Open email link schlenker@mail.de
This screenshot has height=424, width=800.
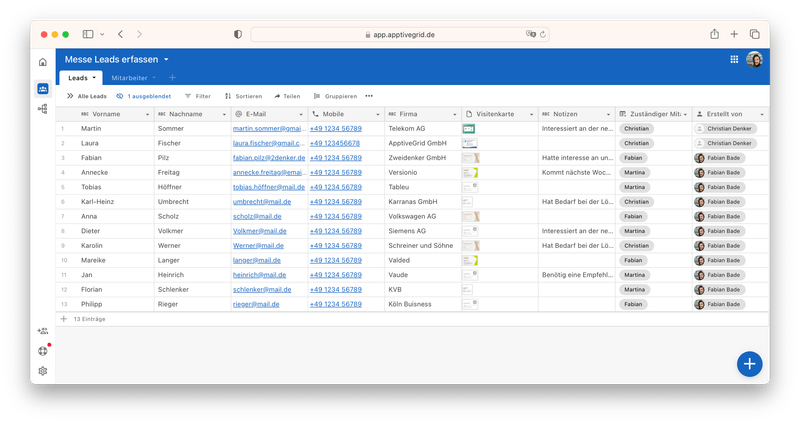(262, 289)
